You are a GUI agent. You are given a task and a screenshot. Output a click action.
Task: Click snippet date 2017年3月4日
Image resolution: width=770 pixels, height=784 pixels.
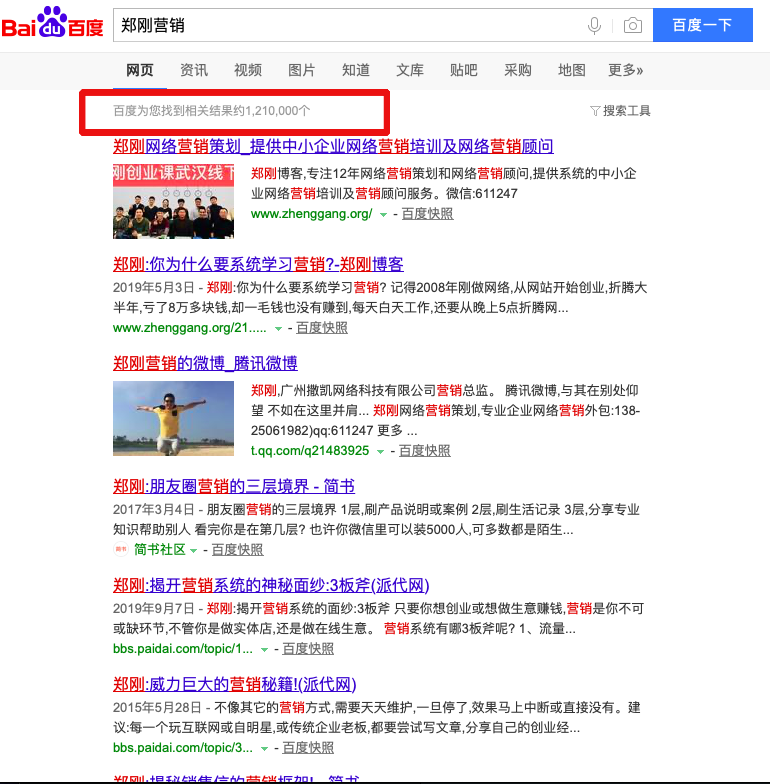(154, 510)
